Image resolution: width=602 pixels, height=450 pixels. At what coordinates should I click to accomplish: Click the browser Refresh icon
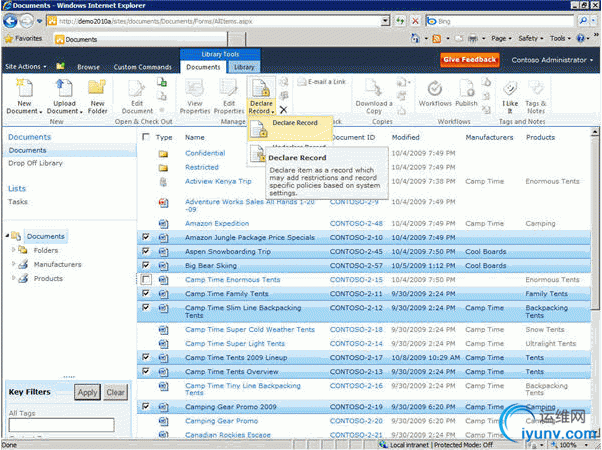(x=400, y=21)
